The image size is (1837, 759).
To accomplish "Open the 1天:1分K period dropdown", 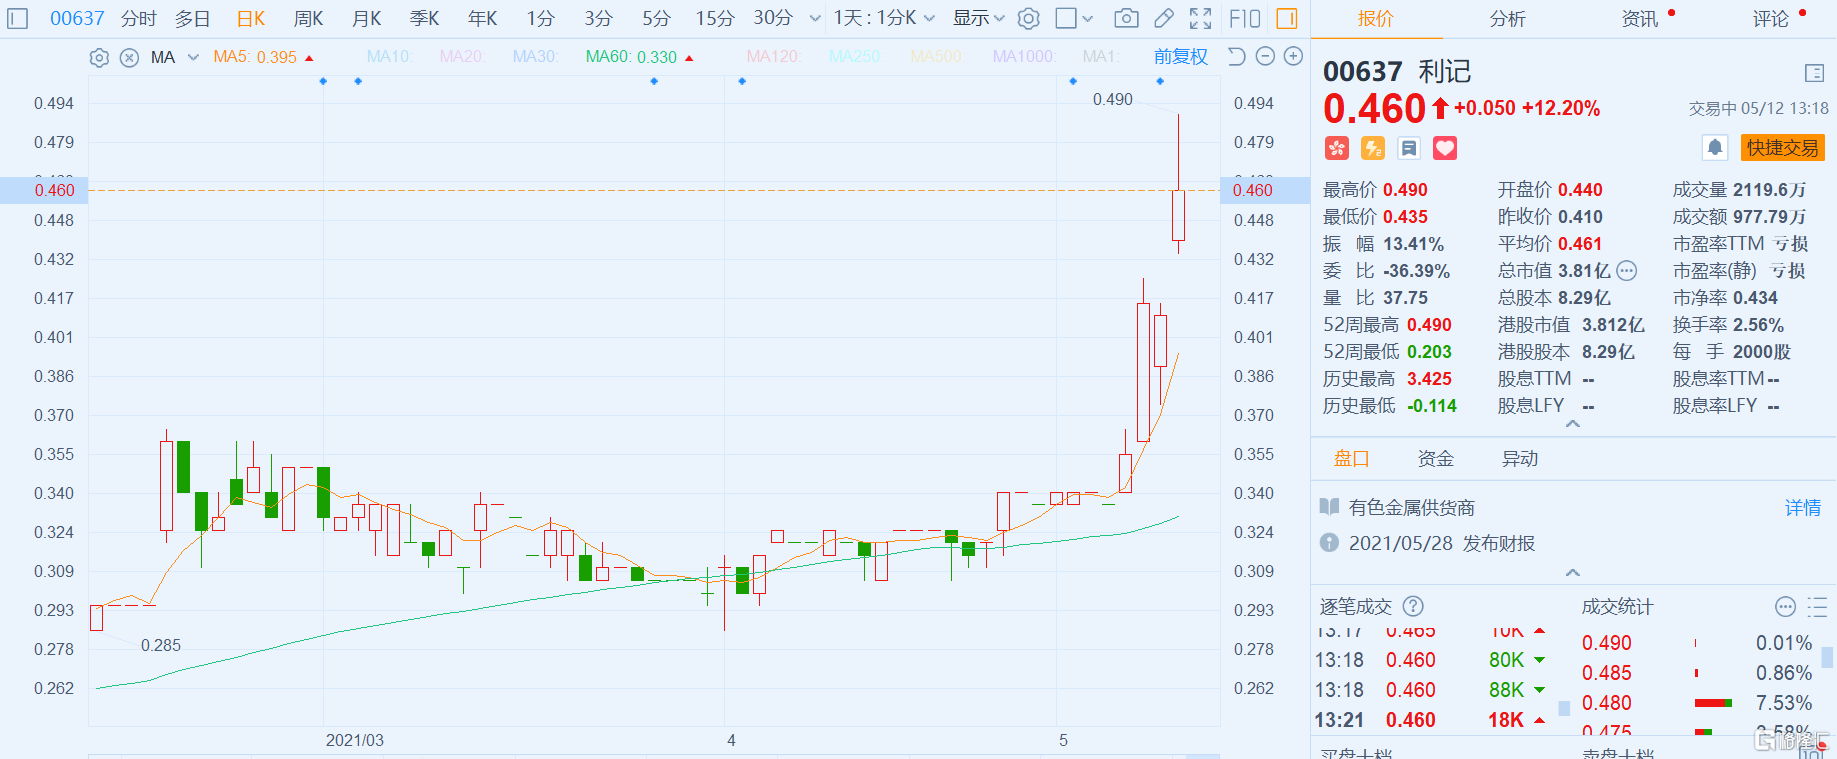I will (884, 18).
